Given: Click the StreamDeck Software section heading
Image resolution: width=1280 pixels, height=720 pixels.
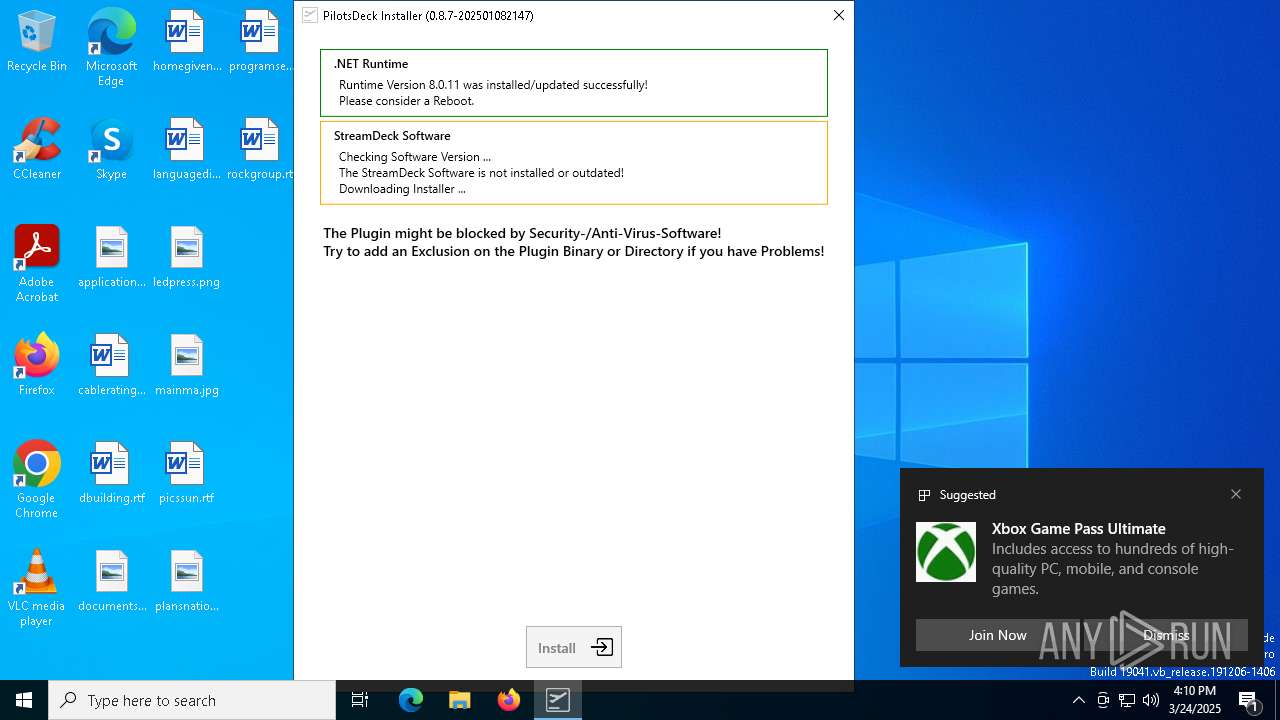Looking at the screenshot, I should coord(392,135).
